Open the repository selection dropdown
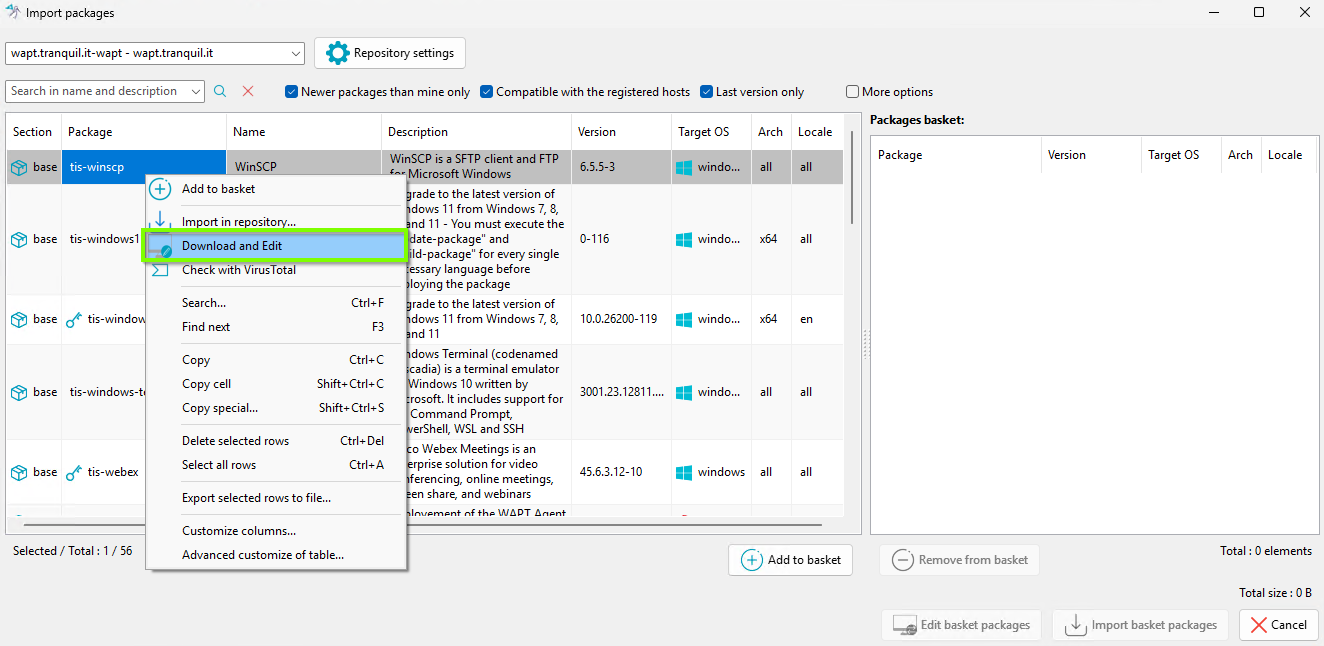The image size is (1324, 646). pyautogui.click(x=155, y=53)
